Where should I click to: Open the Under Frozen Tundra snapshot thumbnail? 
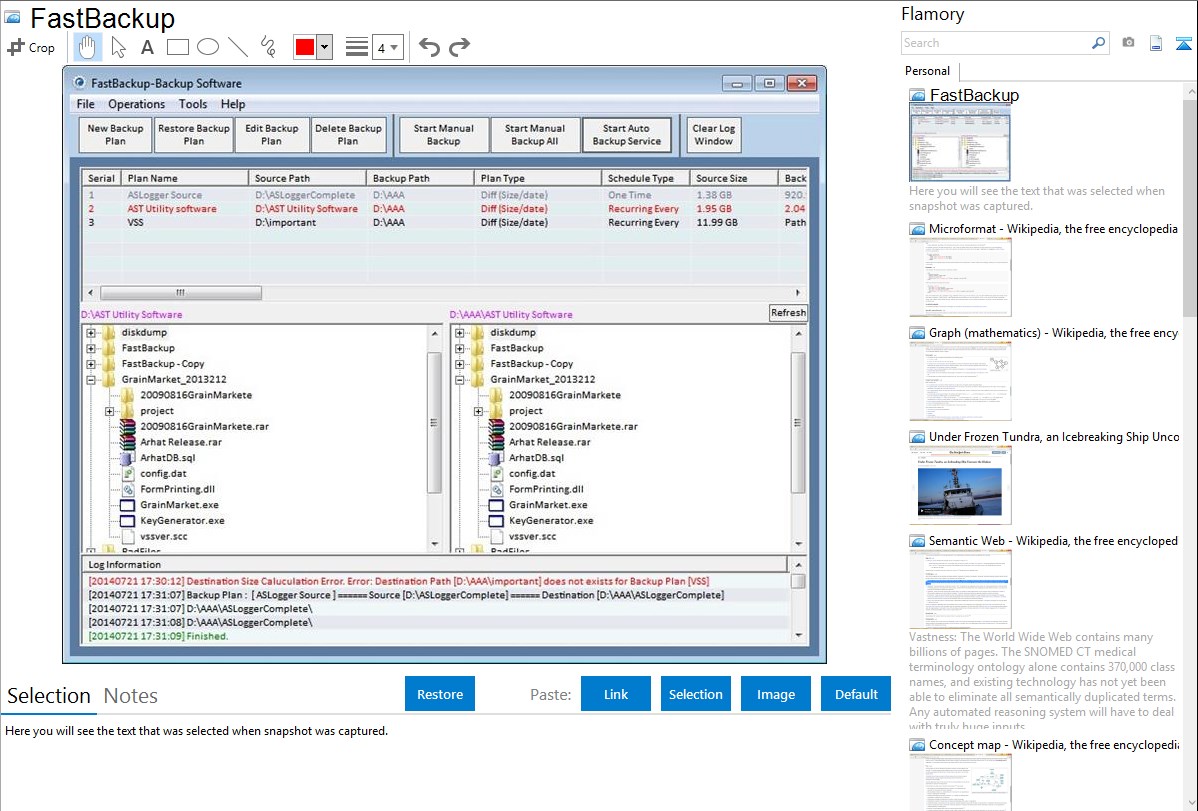coord(960,485)
